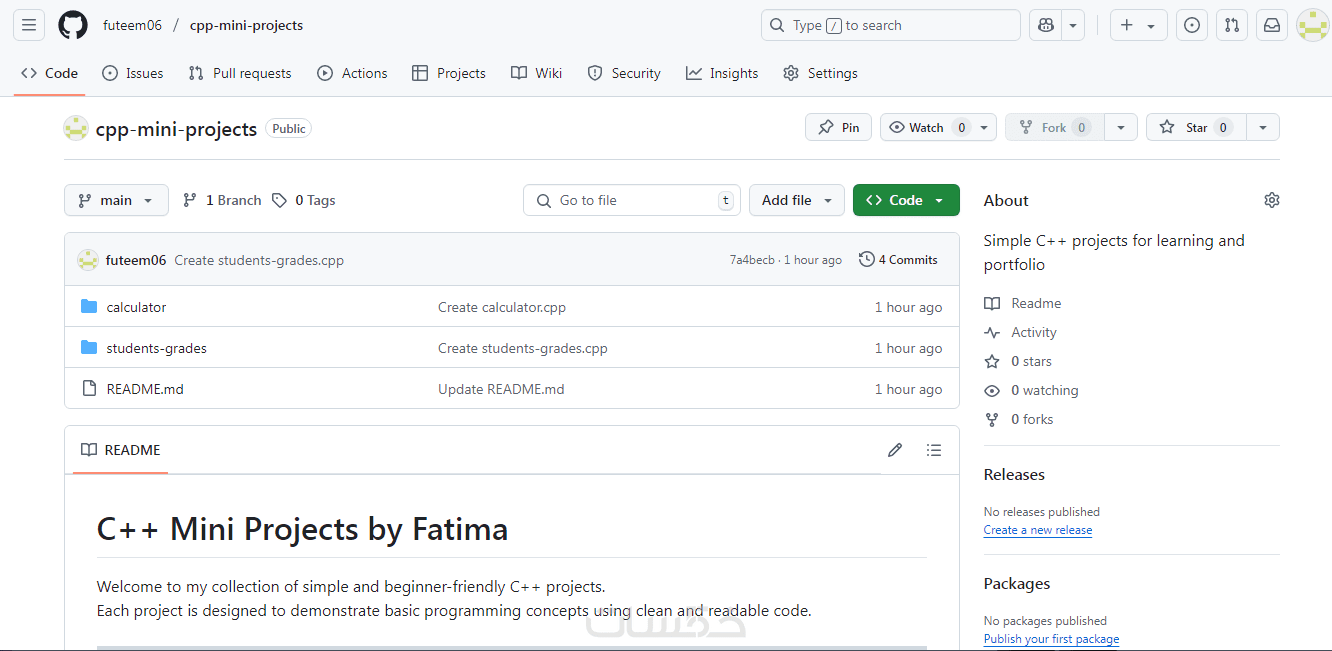This screenshot has width=1332, height=651.
Task: Open pull requests icon in header
Action: pos(1232,25)
